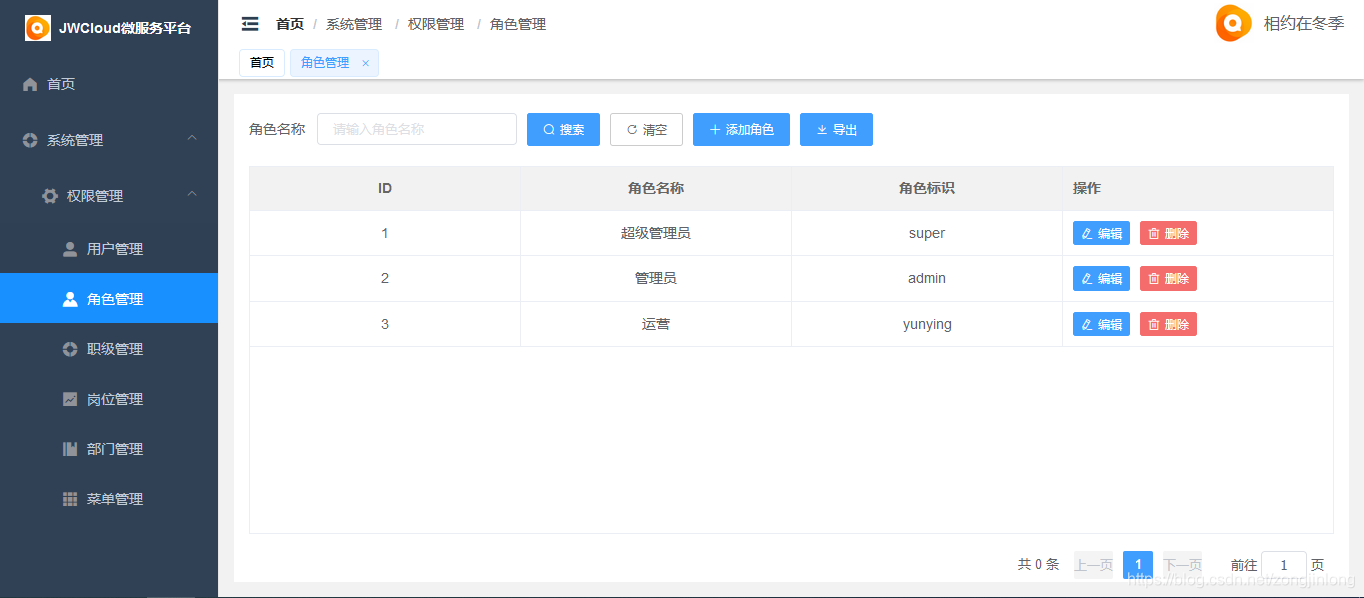Open user avatar at top right
The width and height of the screenshot is (1364, 598).
coord(1233,23)
